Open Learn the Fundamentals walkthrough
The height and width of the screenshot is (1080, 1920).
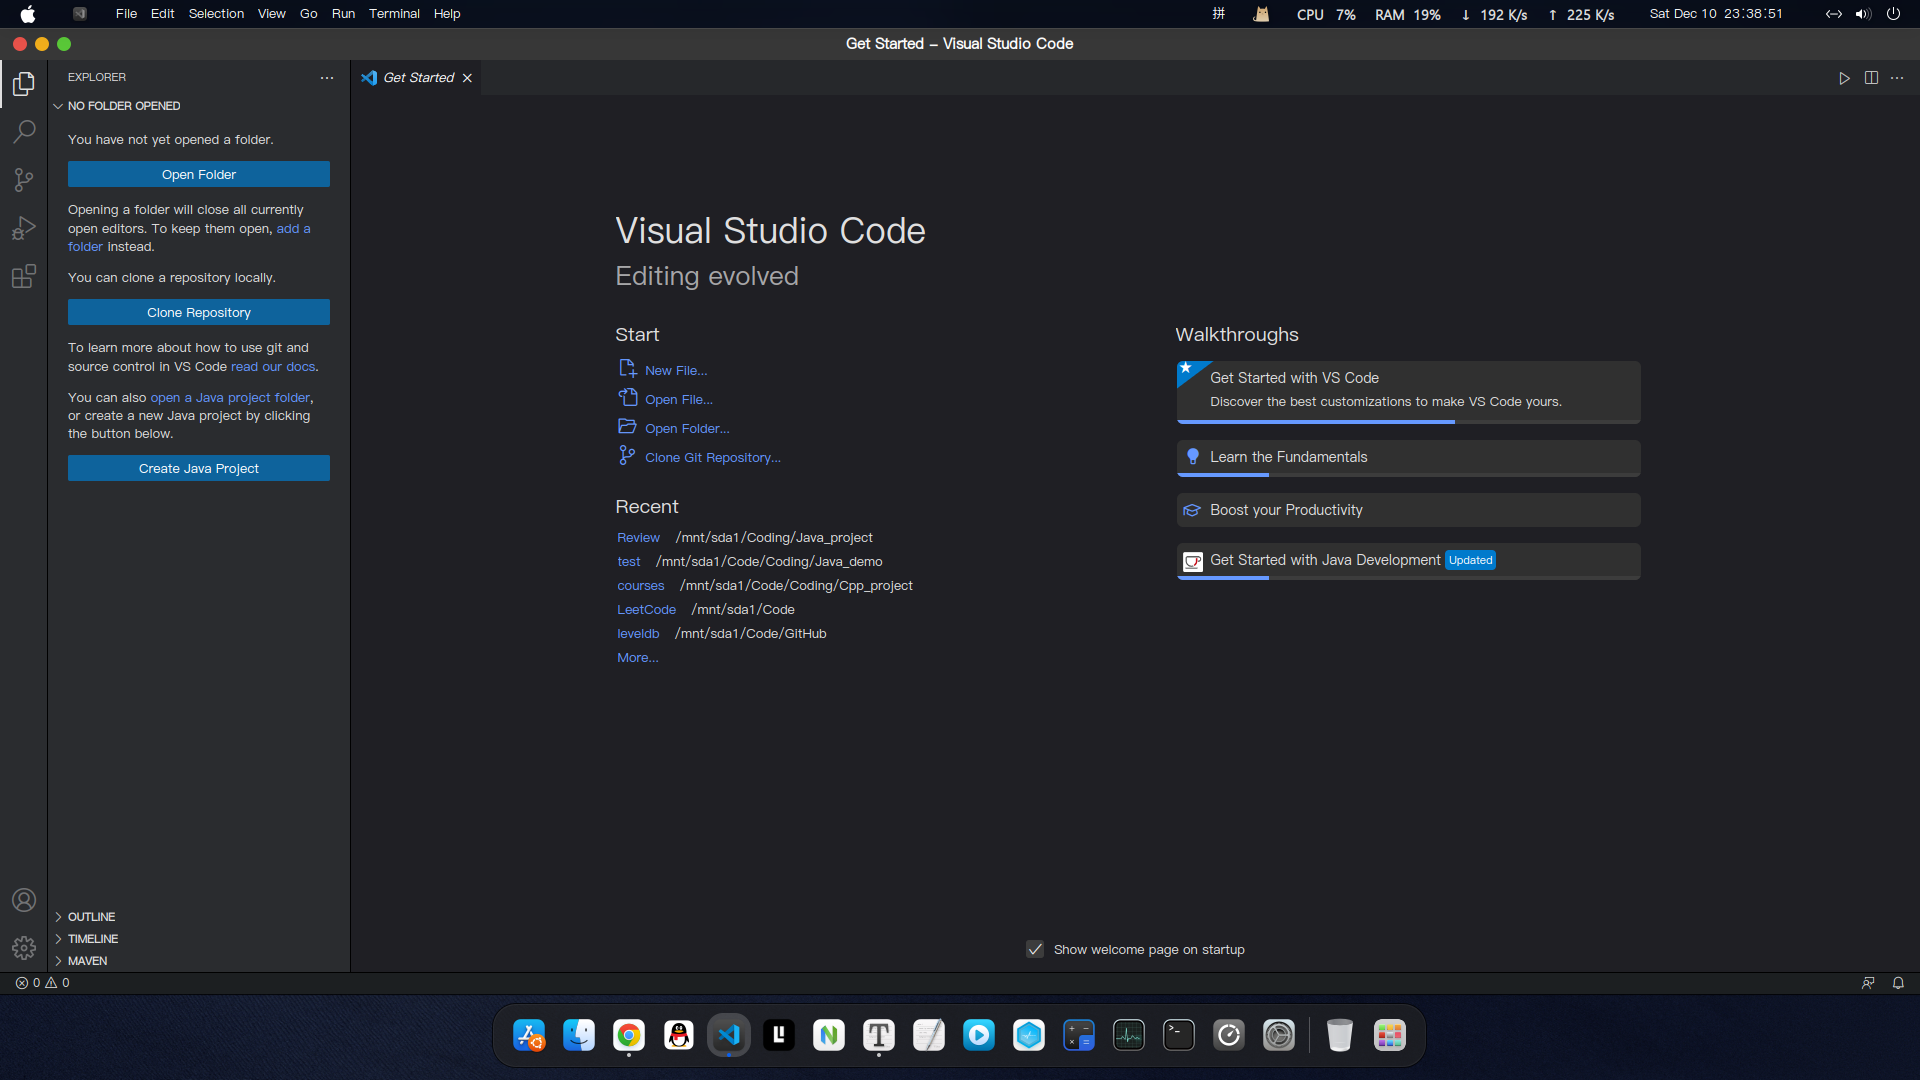(x=1288, y=457)
